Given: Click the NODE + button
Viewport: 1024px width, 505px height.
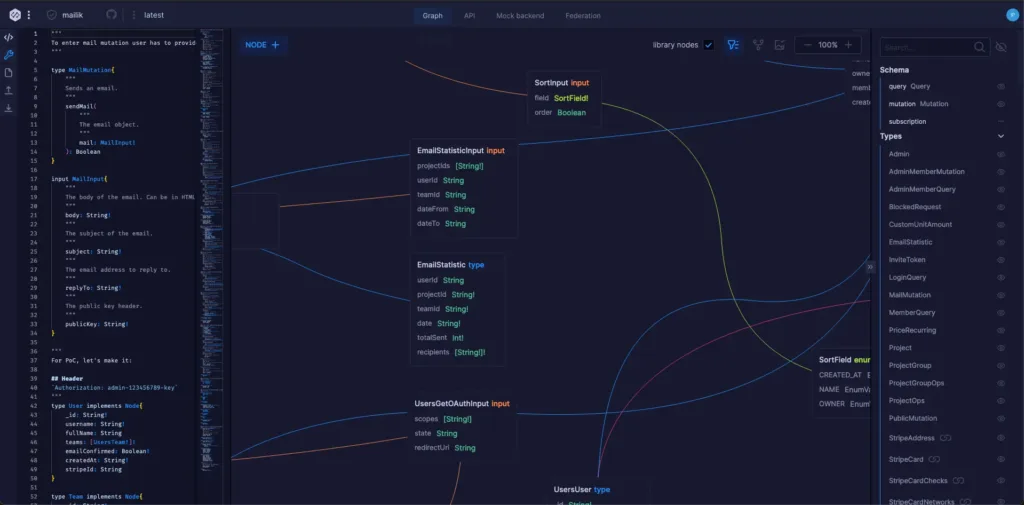Looking at the screenshot, I should pyautogui.click(x=262, y=45).
